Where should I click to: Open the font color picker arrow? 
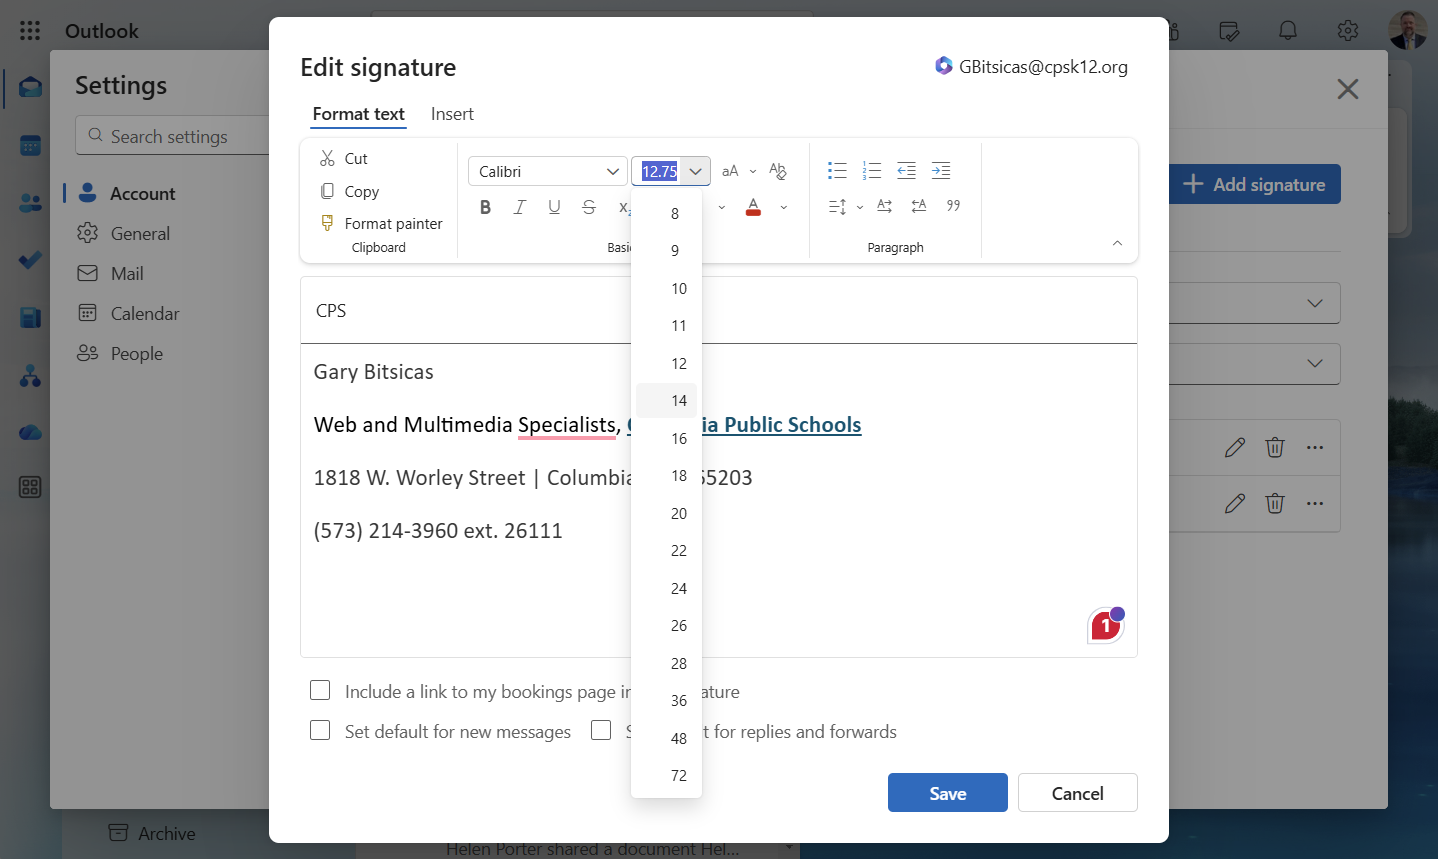[784, 207]
